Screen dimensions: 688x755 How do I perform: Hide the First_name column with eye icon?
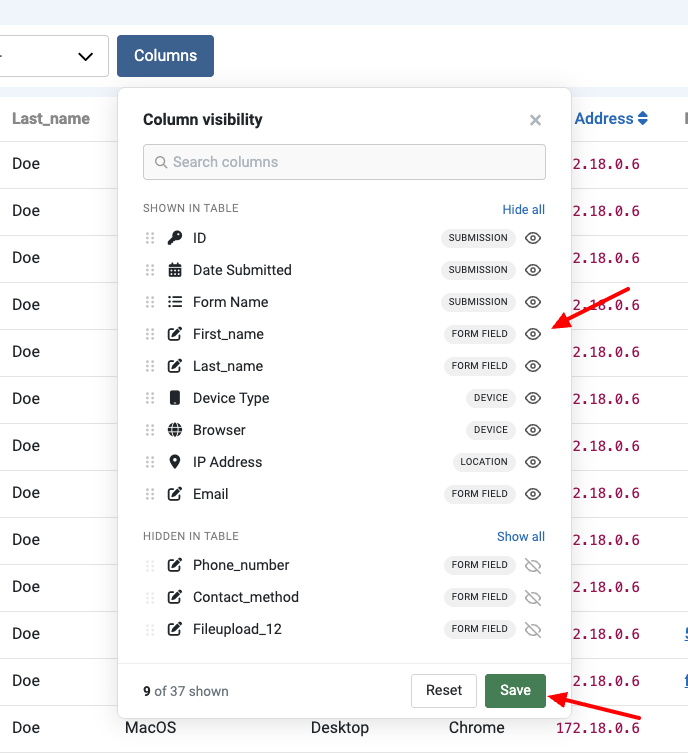[533, 334]
